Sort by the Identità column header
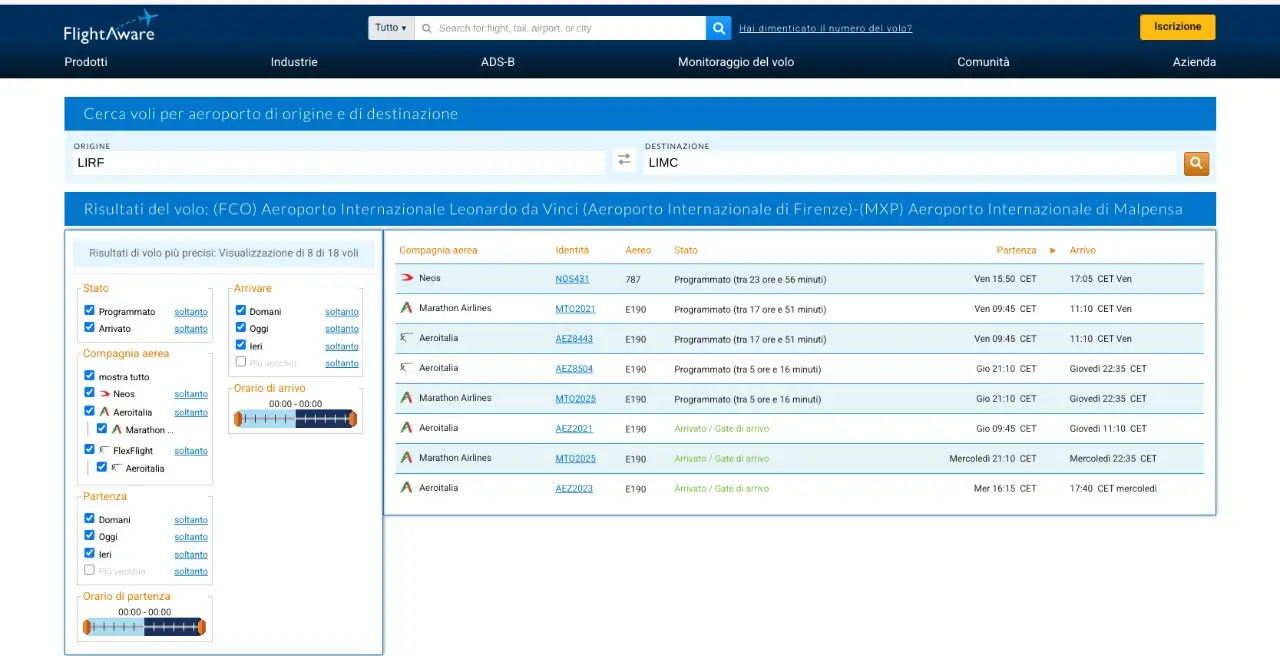The width and height of the screenshot is (1280, 656). click(x=572, y=250)
